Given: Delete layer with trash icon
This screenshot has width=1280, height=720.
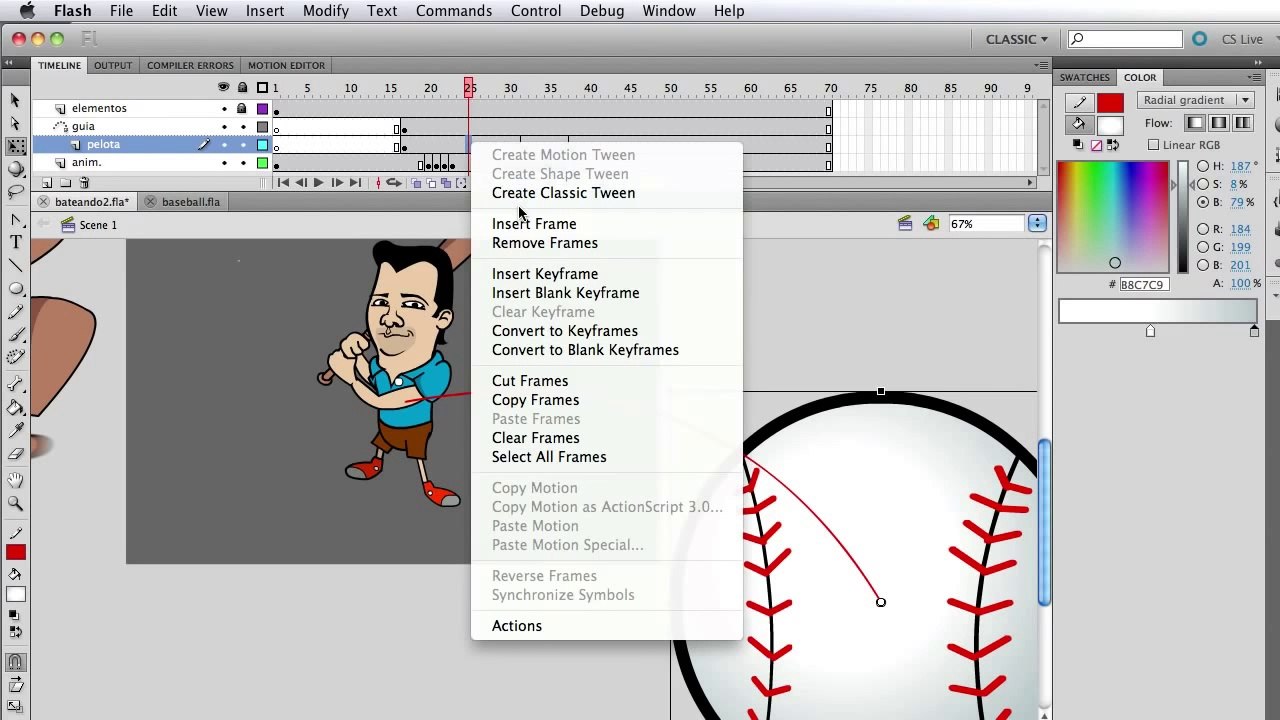Looking at the screenshot, I should click(x=84, y=183).
